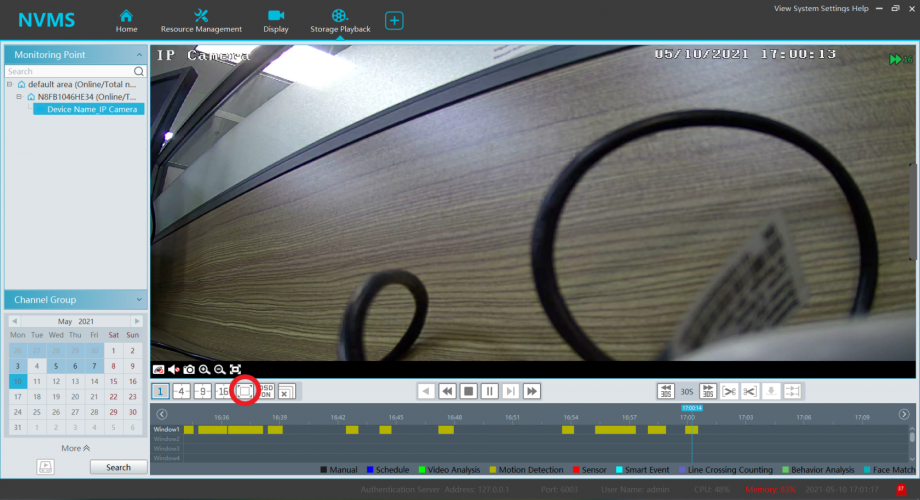Expand the More options below calendar
This screenshot has height=500, width=920.
tap(76, 448)
